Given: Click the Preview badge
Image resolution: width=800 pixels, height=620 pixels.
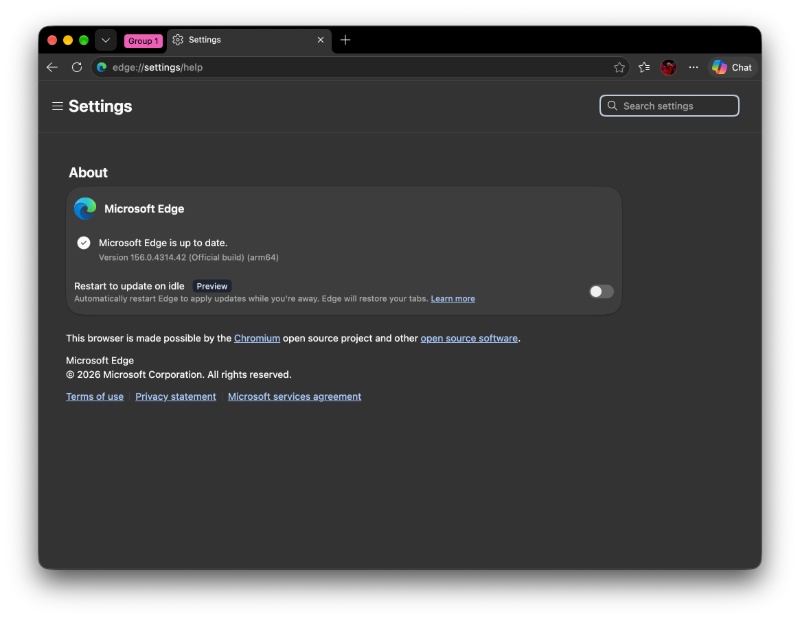Looking at the screenshot, I should pos(212,286).
